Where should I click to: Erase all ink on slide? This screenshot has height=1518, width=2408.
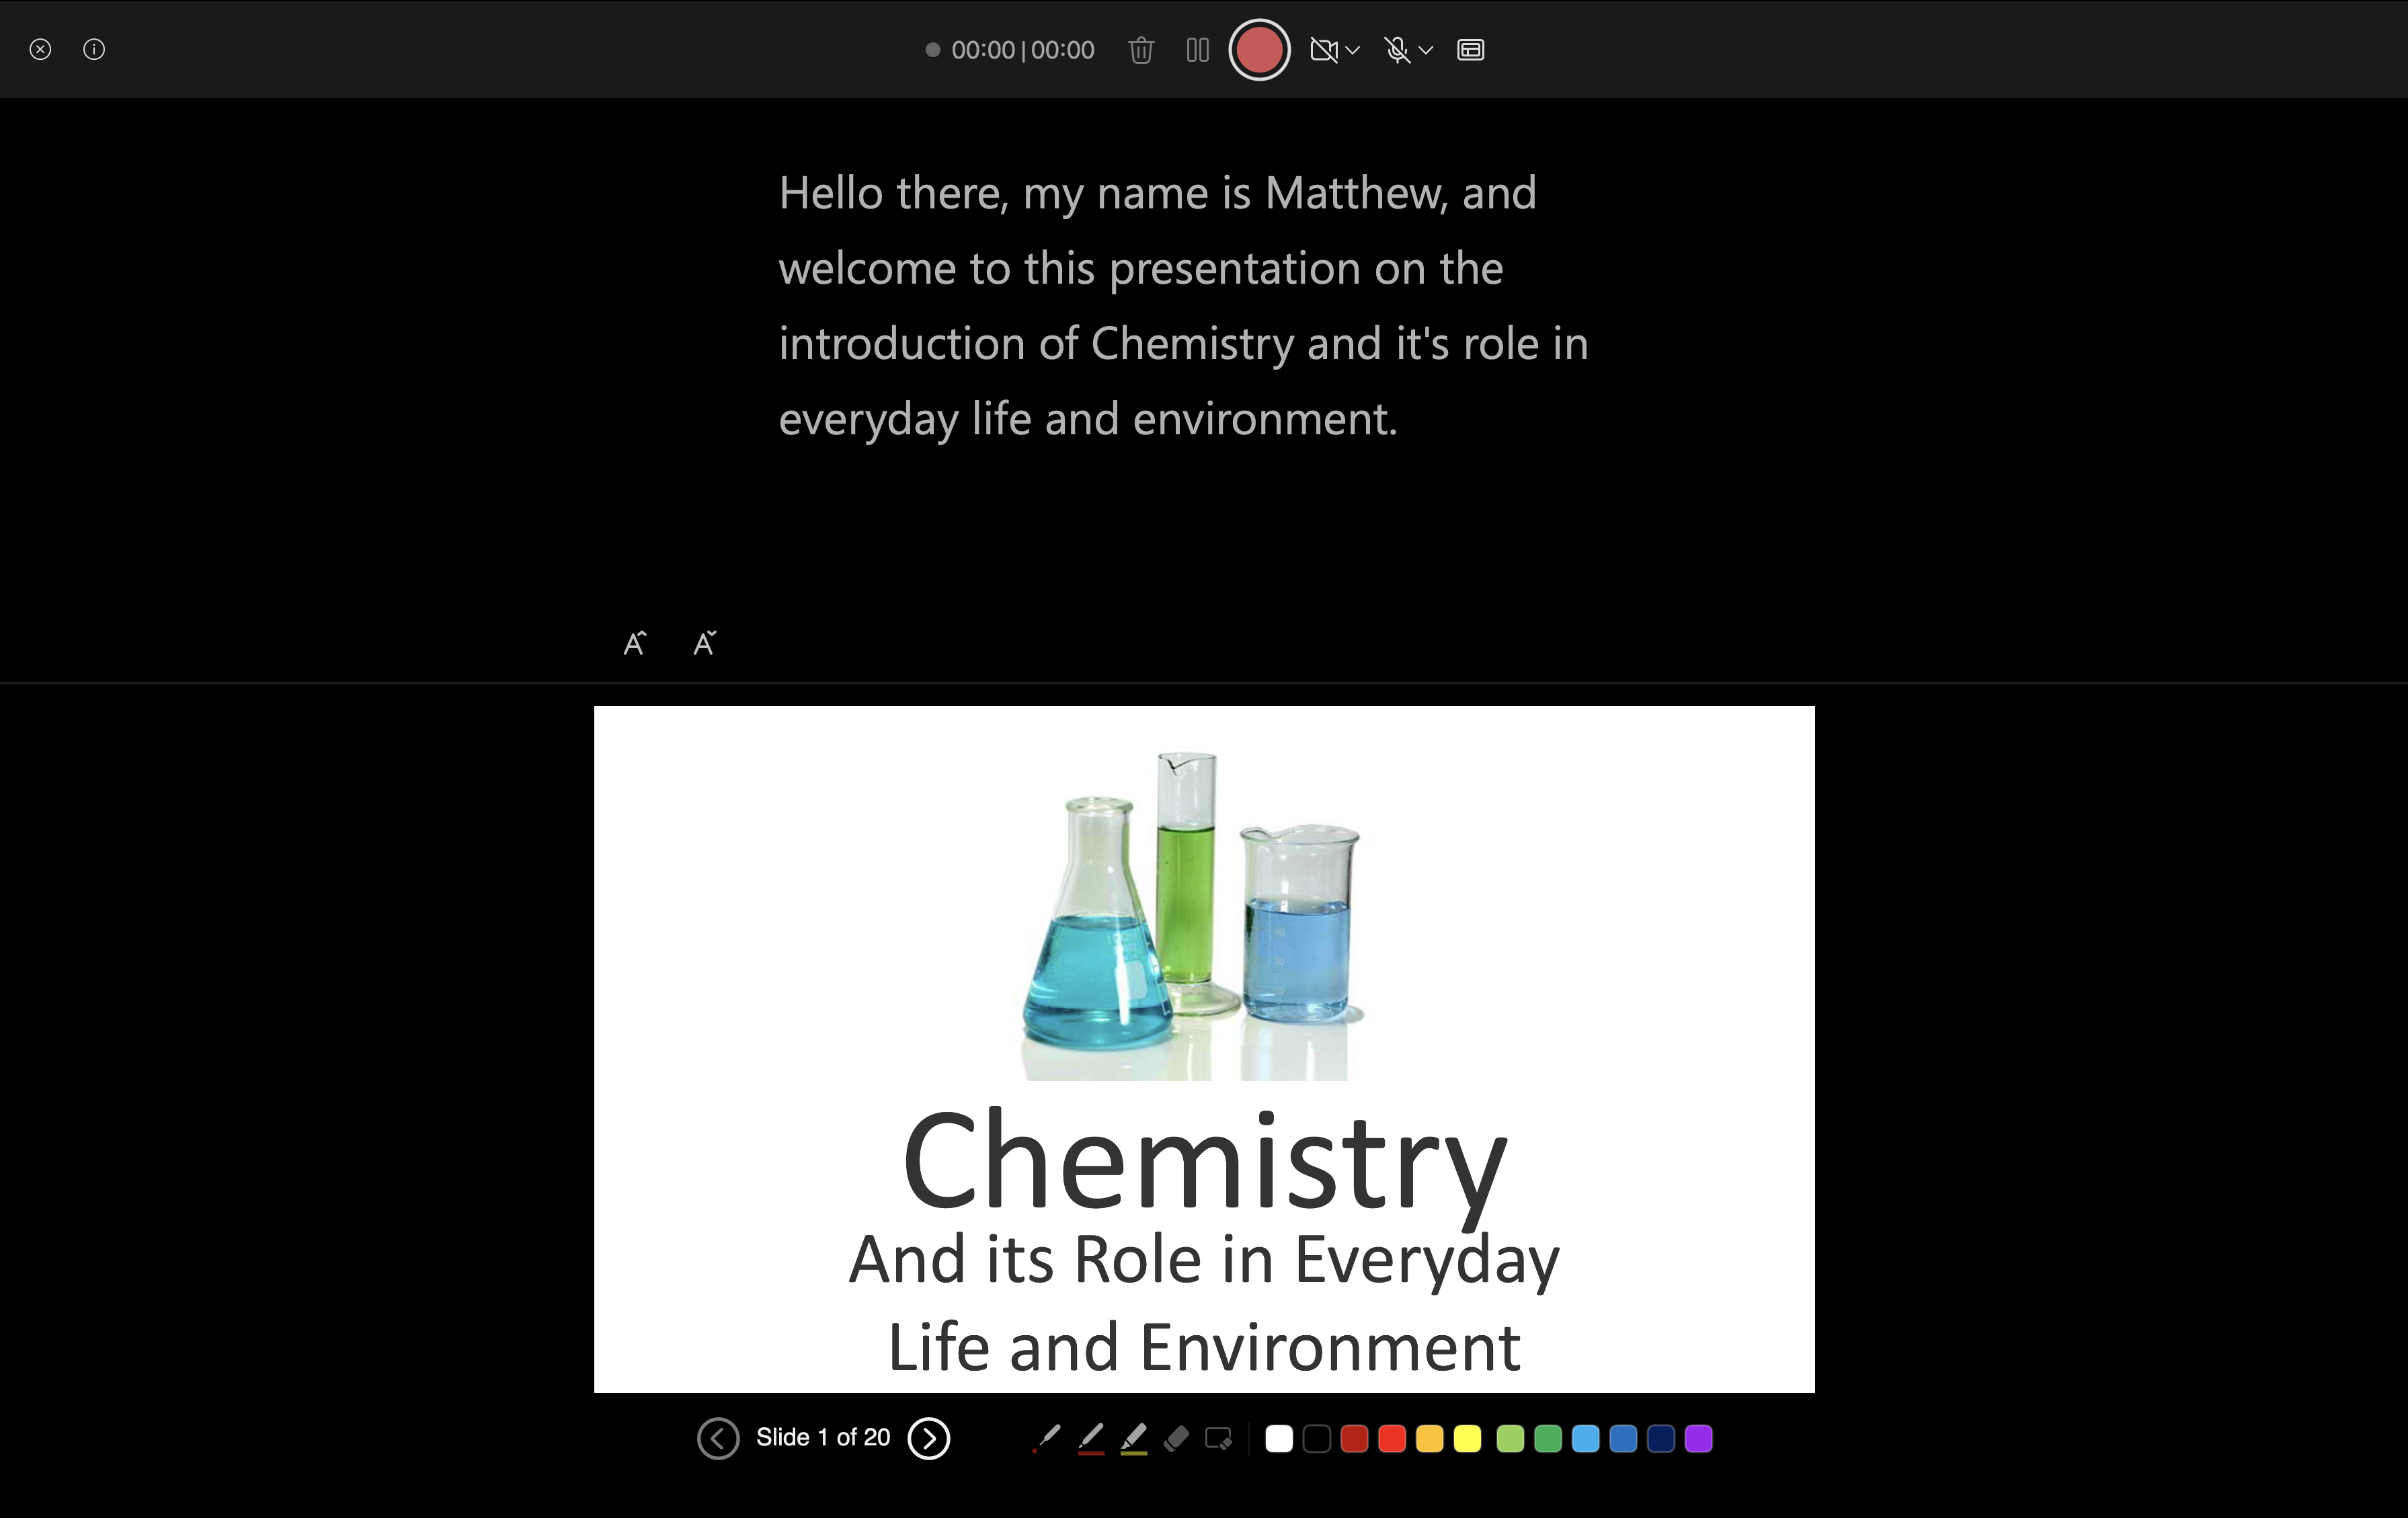tap(1218, 1439)
